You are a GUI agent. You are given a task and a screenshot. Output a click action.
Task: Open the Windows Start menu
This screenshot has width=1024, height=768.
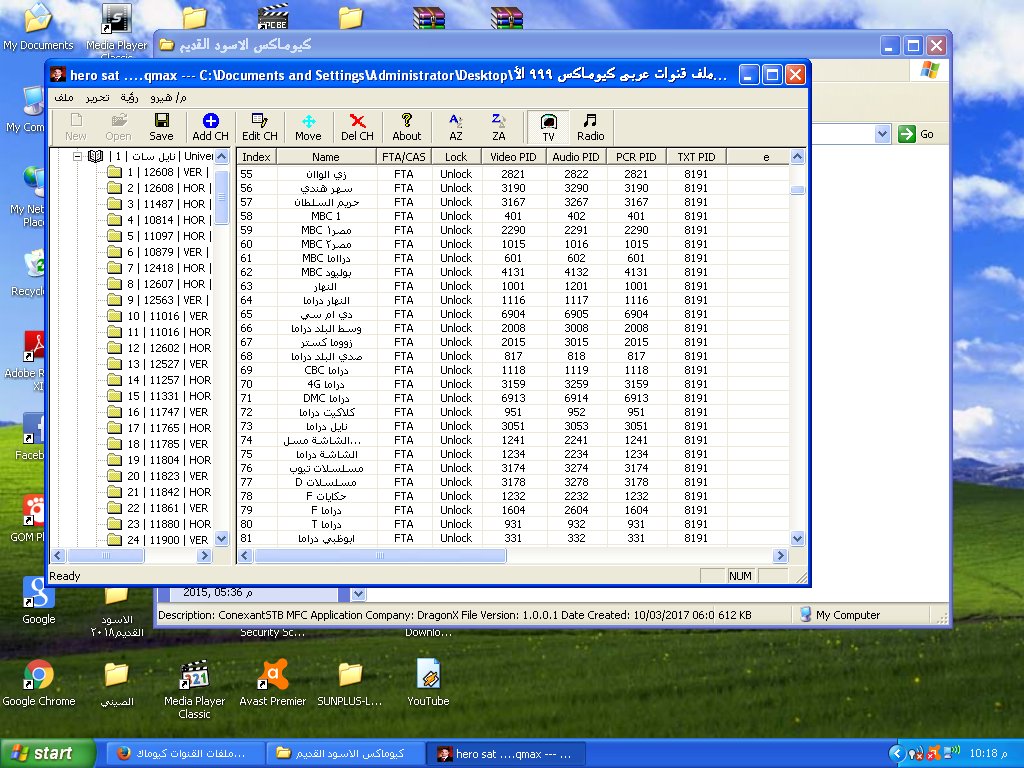click(x=48, y=753)
